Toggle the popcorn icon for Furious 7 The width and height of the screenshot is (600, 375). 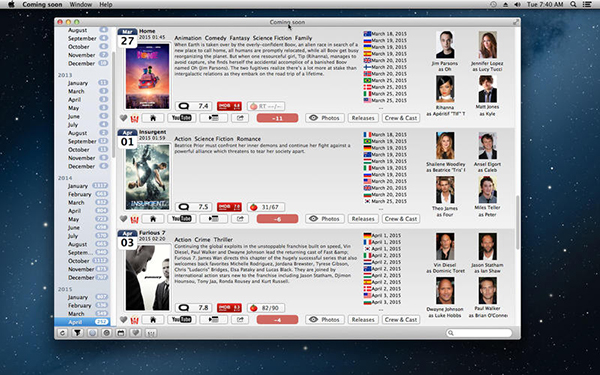[x=134, y=320]
